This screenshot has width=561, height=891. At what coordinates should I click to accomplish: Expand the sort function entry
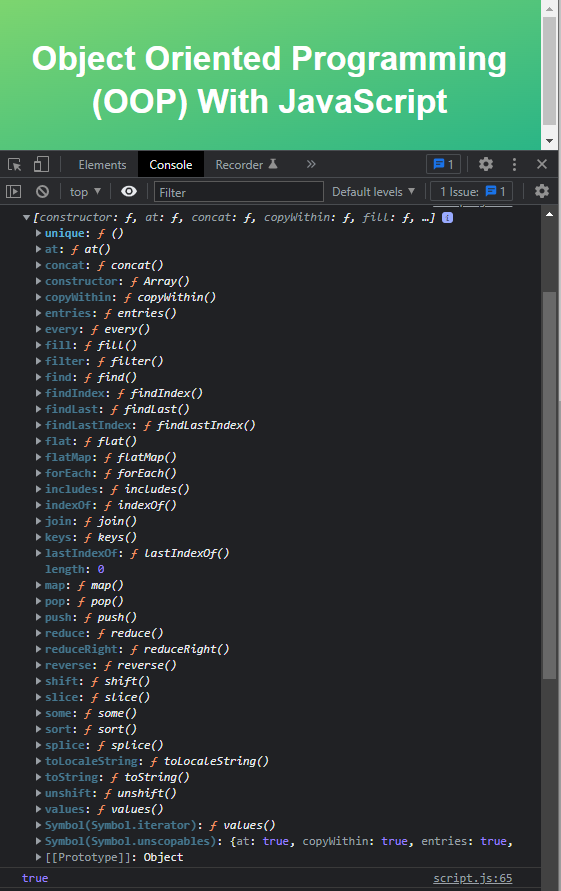tap(38, 729)
